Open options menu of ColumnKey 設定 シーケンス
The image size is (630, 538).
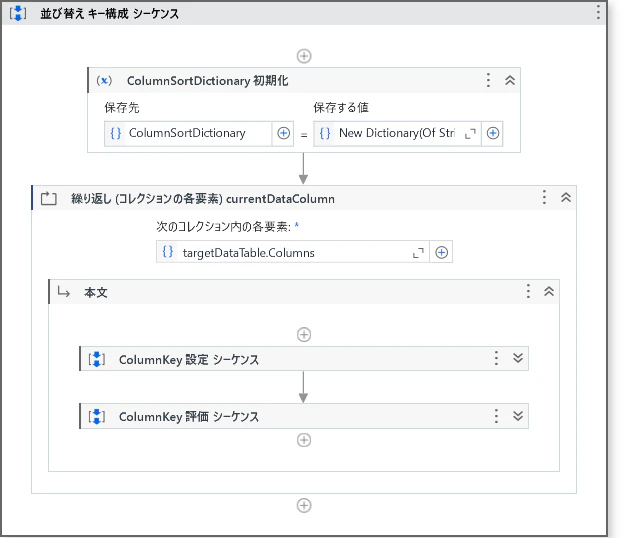[496, 358]
